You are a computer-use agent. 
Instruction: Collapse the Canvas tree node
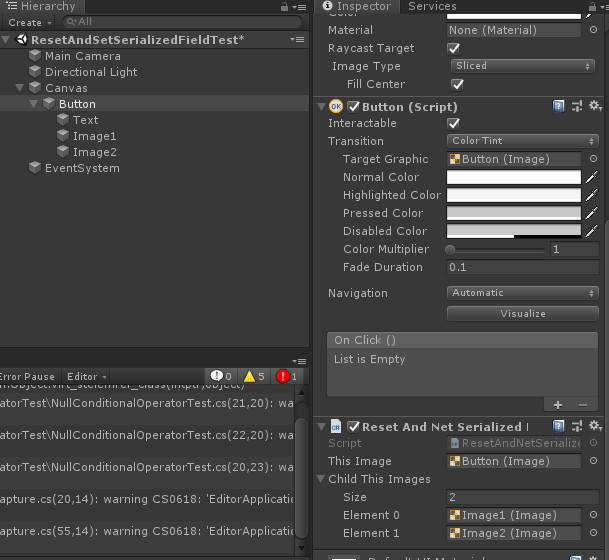coord(19,88)
